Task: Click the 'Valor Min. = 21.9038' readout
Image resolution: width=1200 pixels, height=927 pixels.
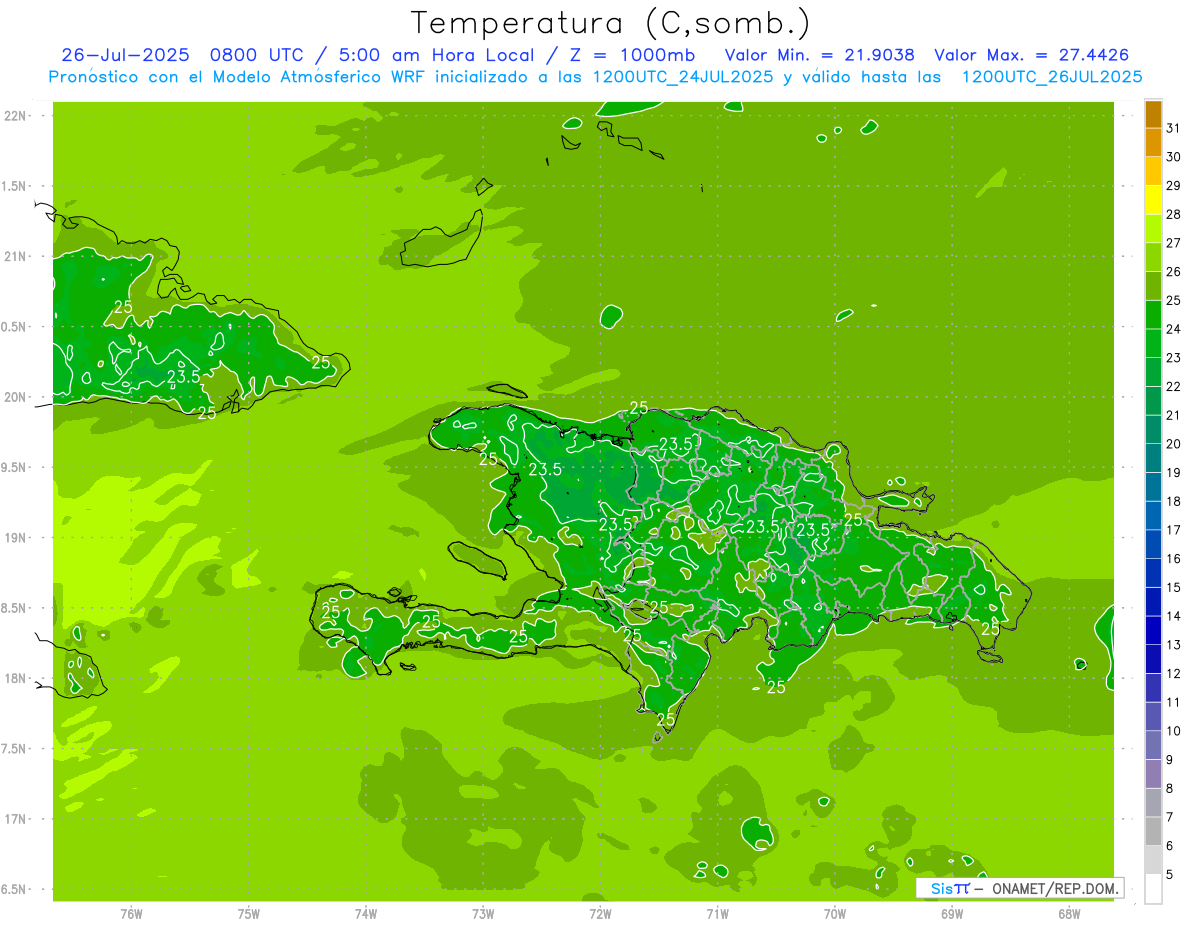Action: 819,55
